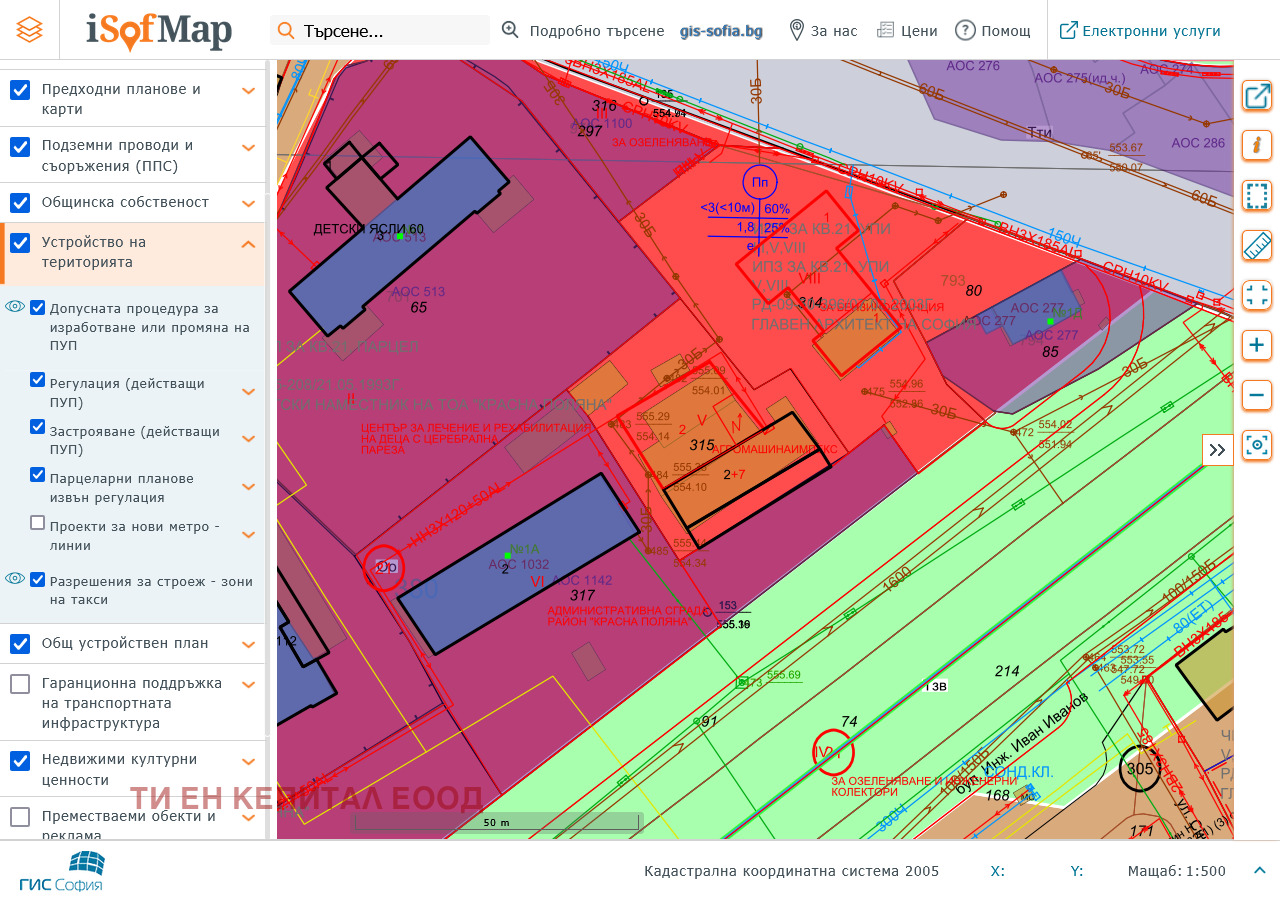
Task: Open the share/export map icon
Action: click(1257, 96)
